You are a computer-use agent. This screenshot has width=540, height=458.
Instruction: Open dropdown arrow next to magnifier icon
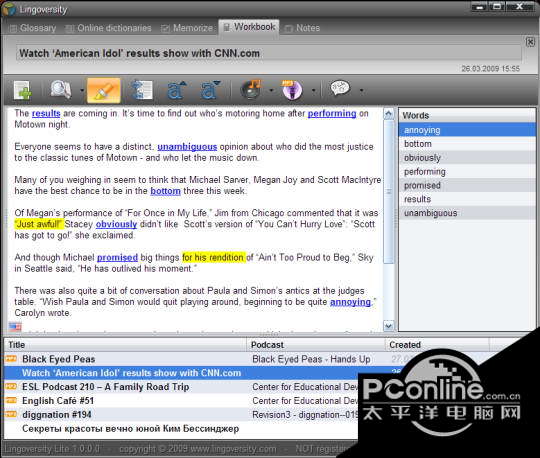82,91
